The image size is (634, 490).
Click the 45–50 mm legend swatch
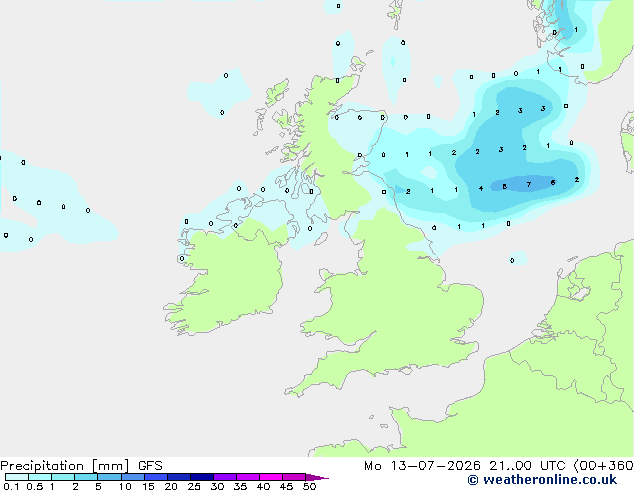pyautogui.click(x=294, y=477)
